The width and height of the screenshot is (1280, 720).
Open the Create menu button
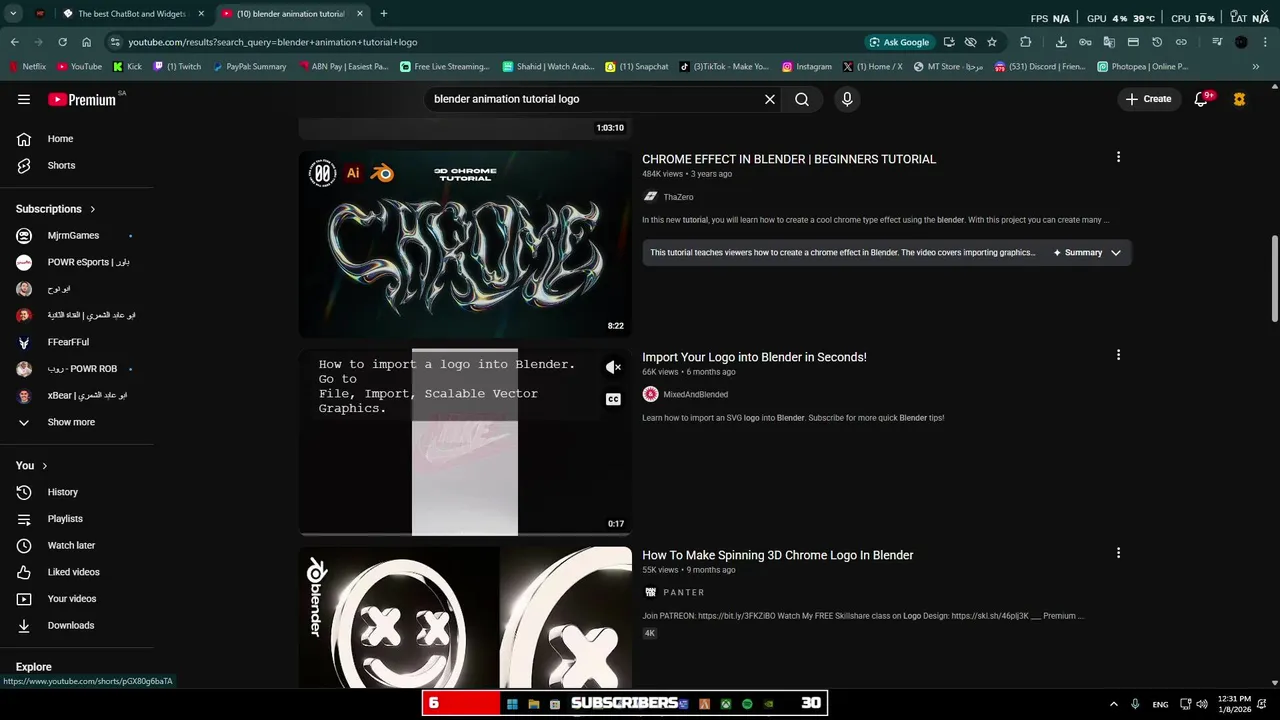click(x=1148, y=99)
